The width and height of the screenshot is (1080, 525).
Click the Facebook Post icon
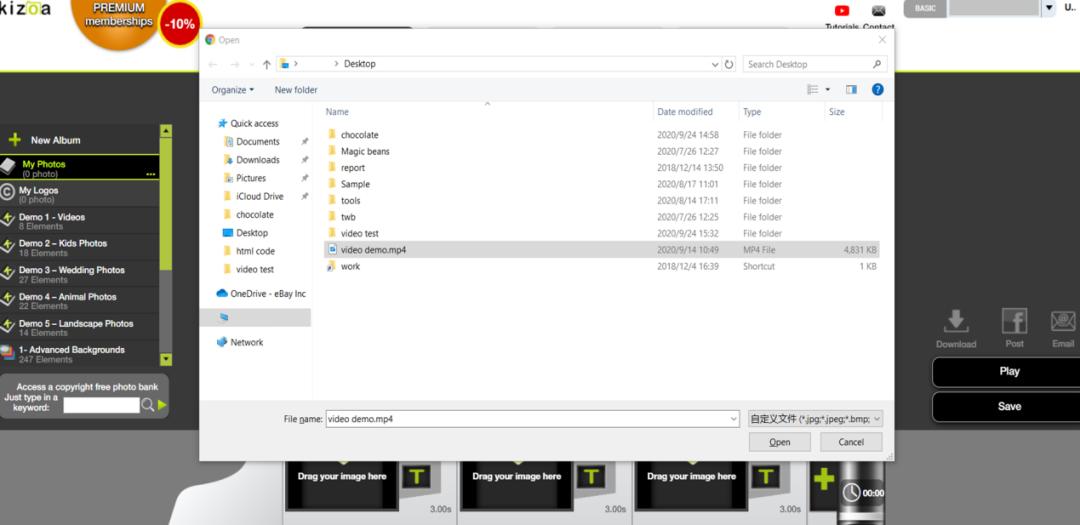click(1014, 322)
